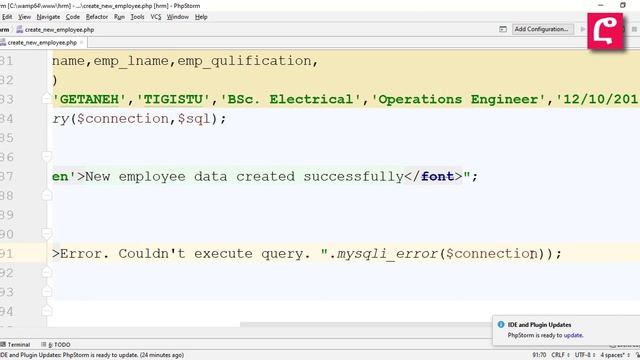Image resolution: width=640 pixels, height=360 pixels.
Task: Close the create_new_employee.php editor tab
Action: click(x=82, y=42)
